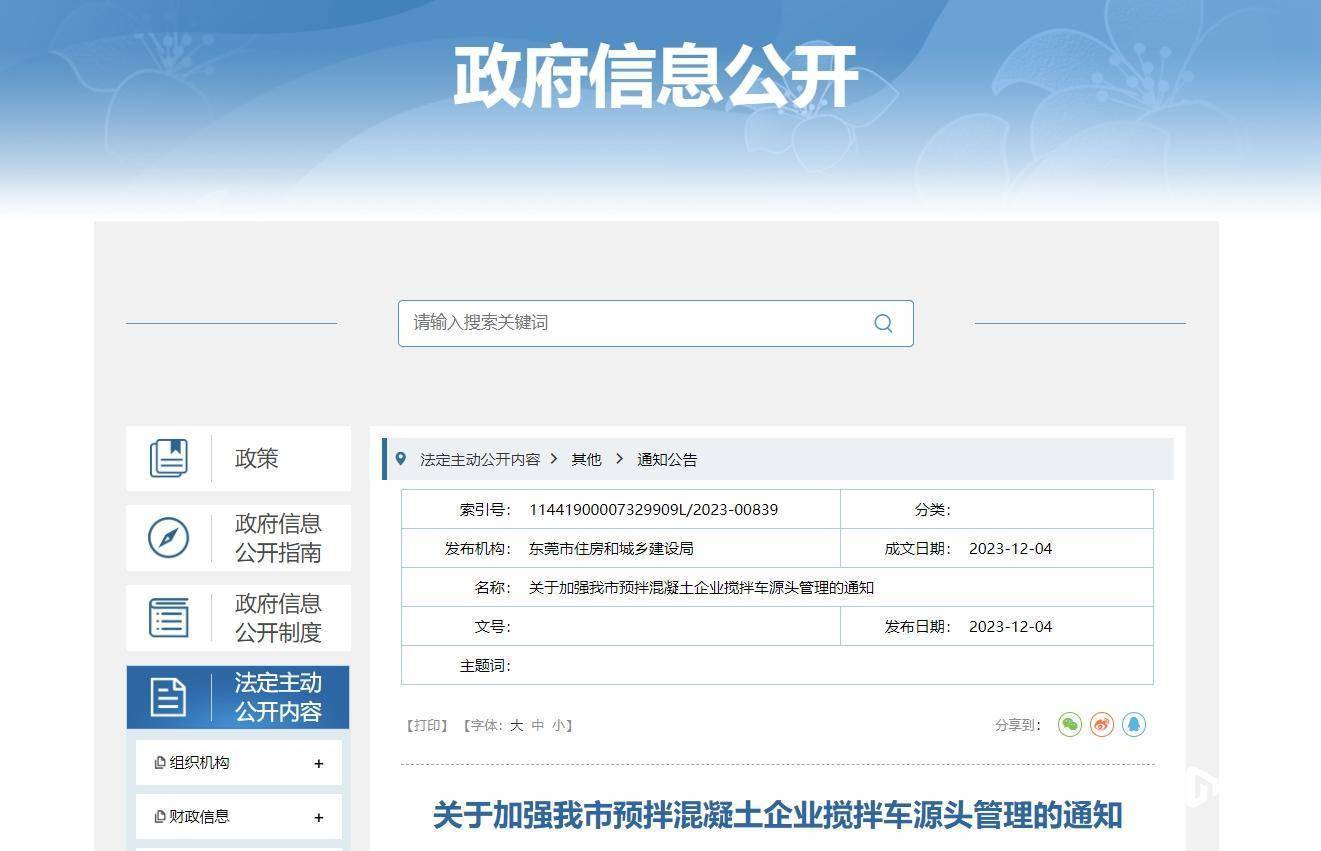1321x851 pixels.
Task: Share to Weibo icon
Action: coord(1102,724)
